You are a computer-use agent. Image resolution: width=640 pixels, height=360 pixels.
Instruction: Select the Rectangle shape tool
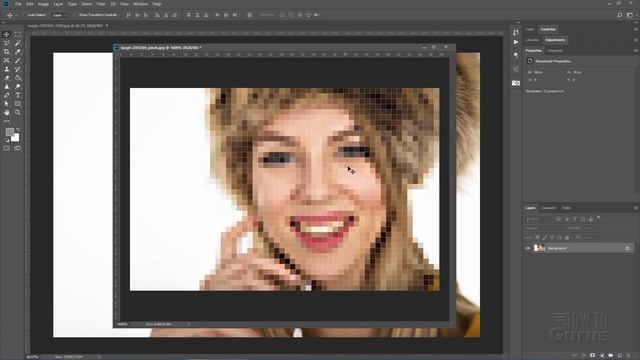click(18, 104)
